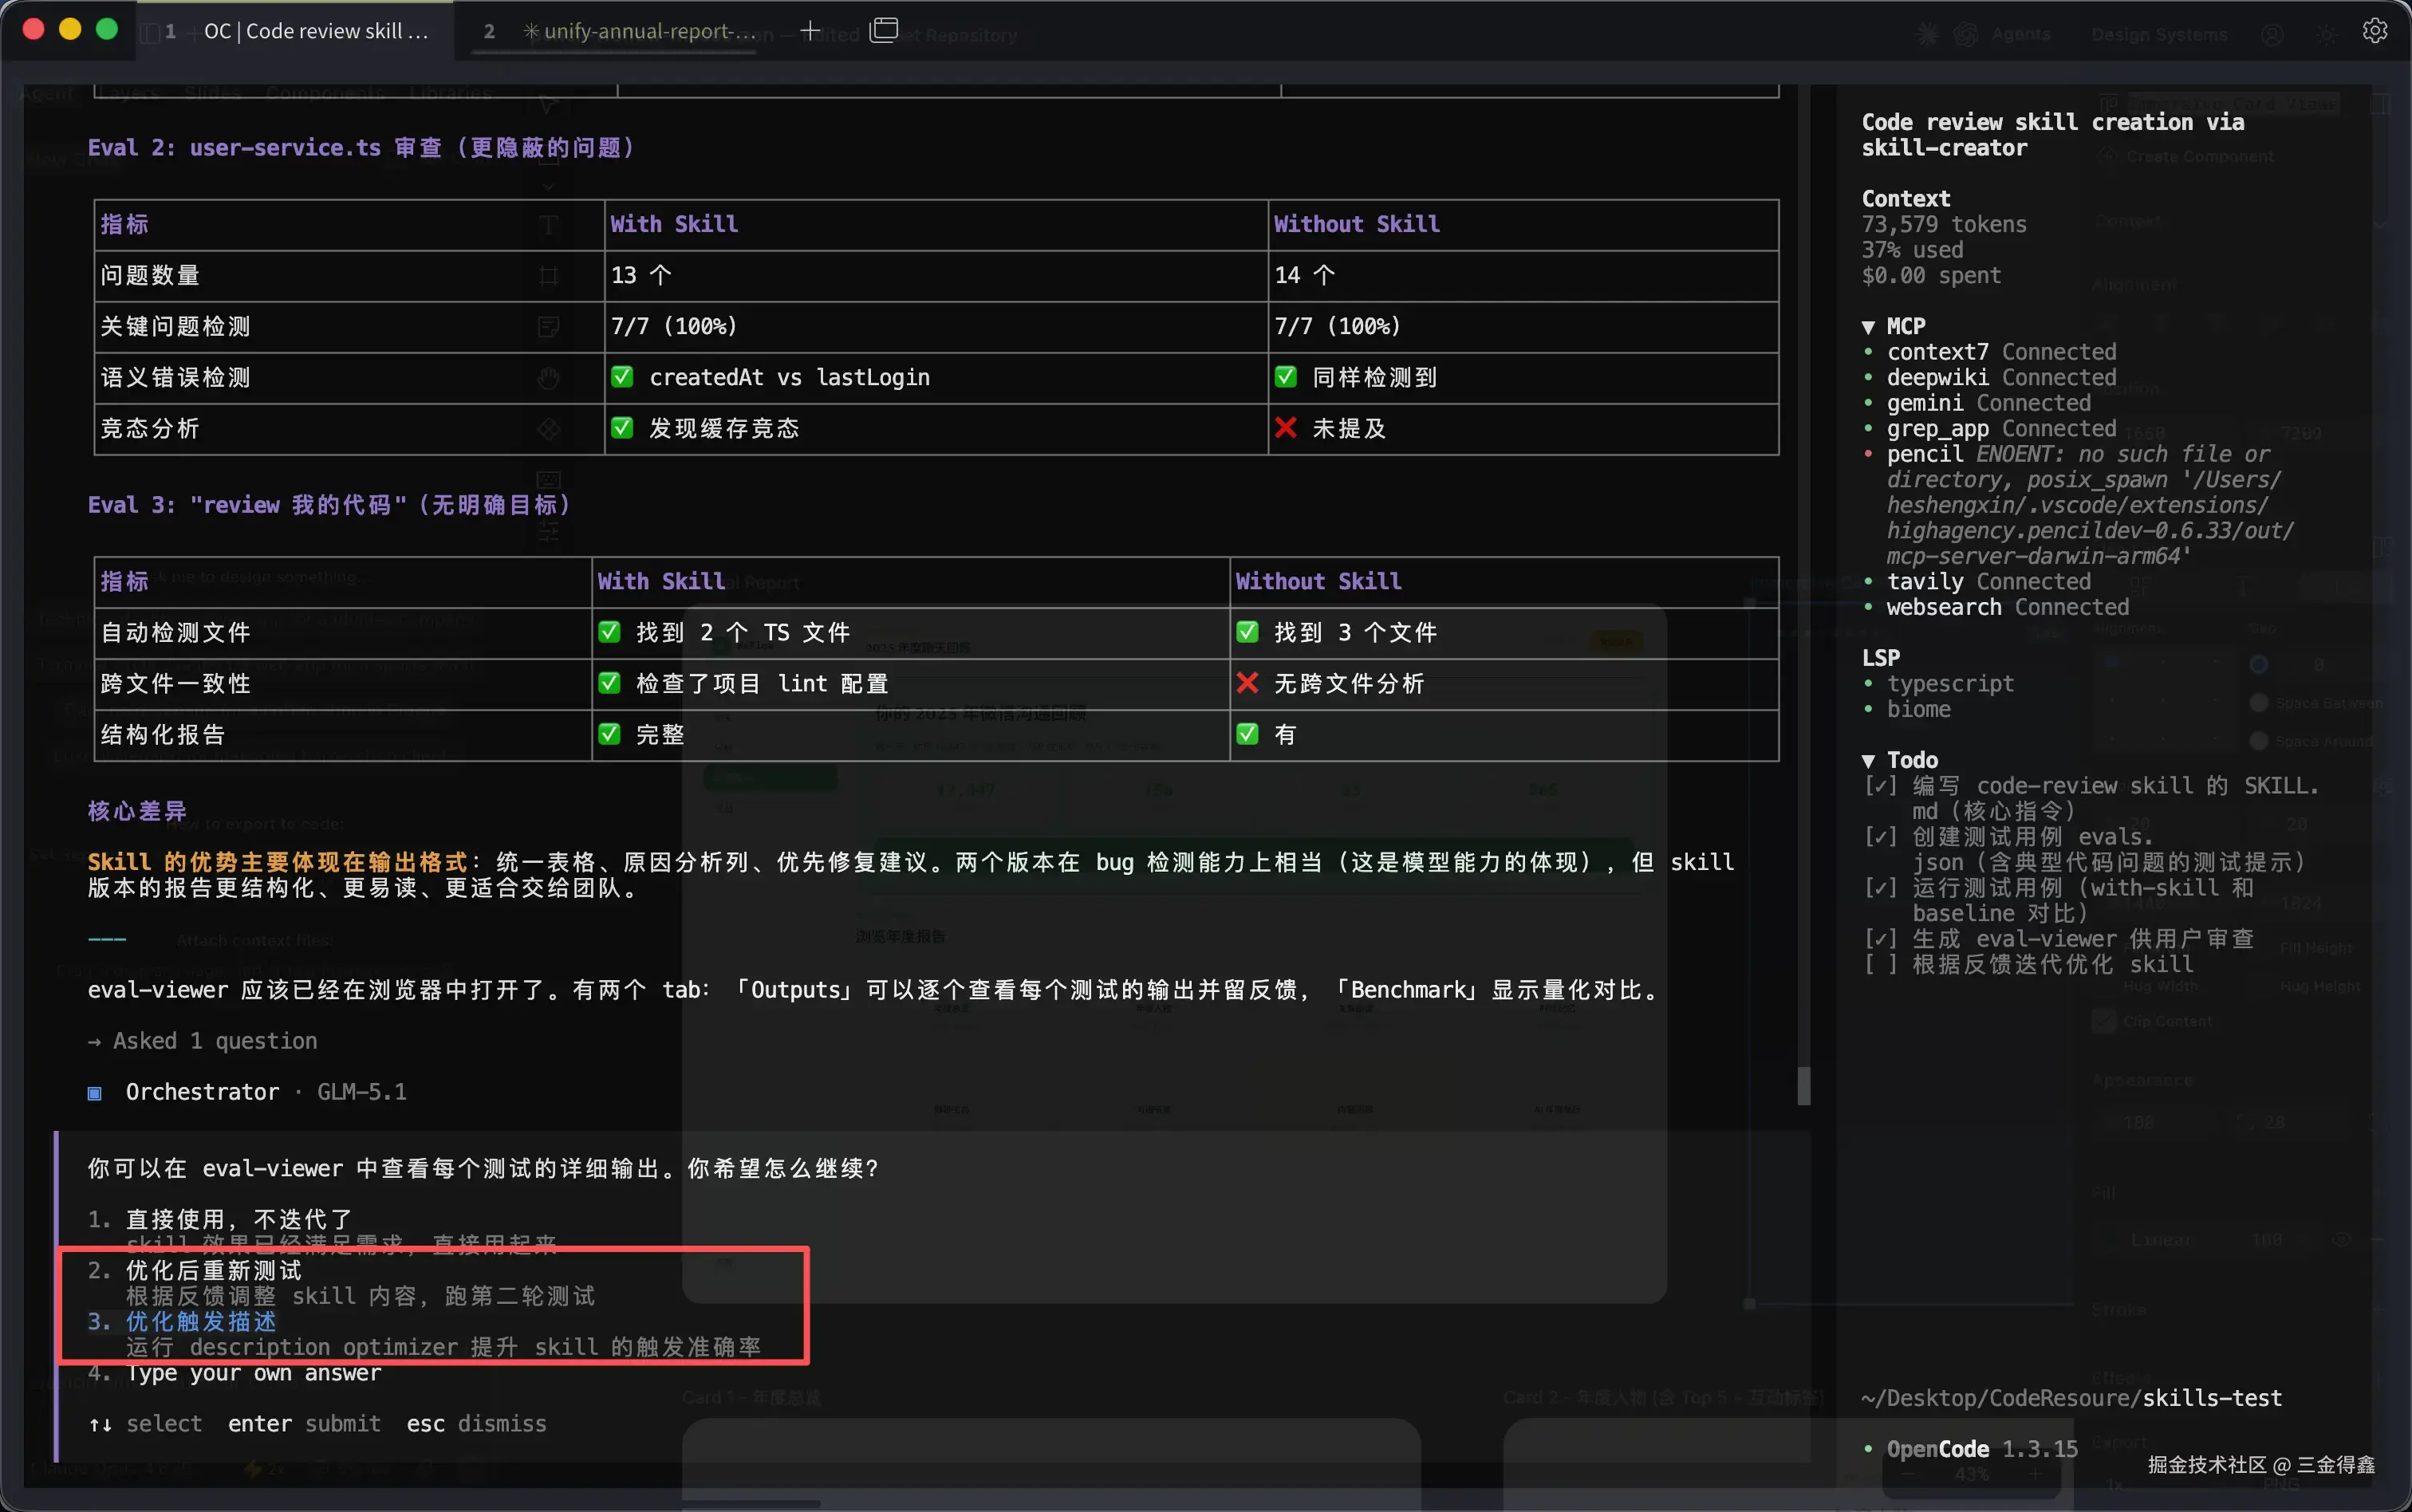Click the red X beside 无跨文件分析
This screenshot has width=2412, height=1512.
[1247, 683]
